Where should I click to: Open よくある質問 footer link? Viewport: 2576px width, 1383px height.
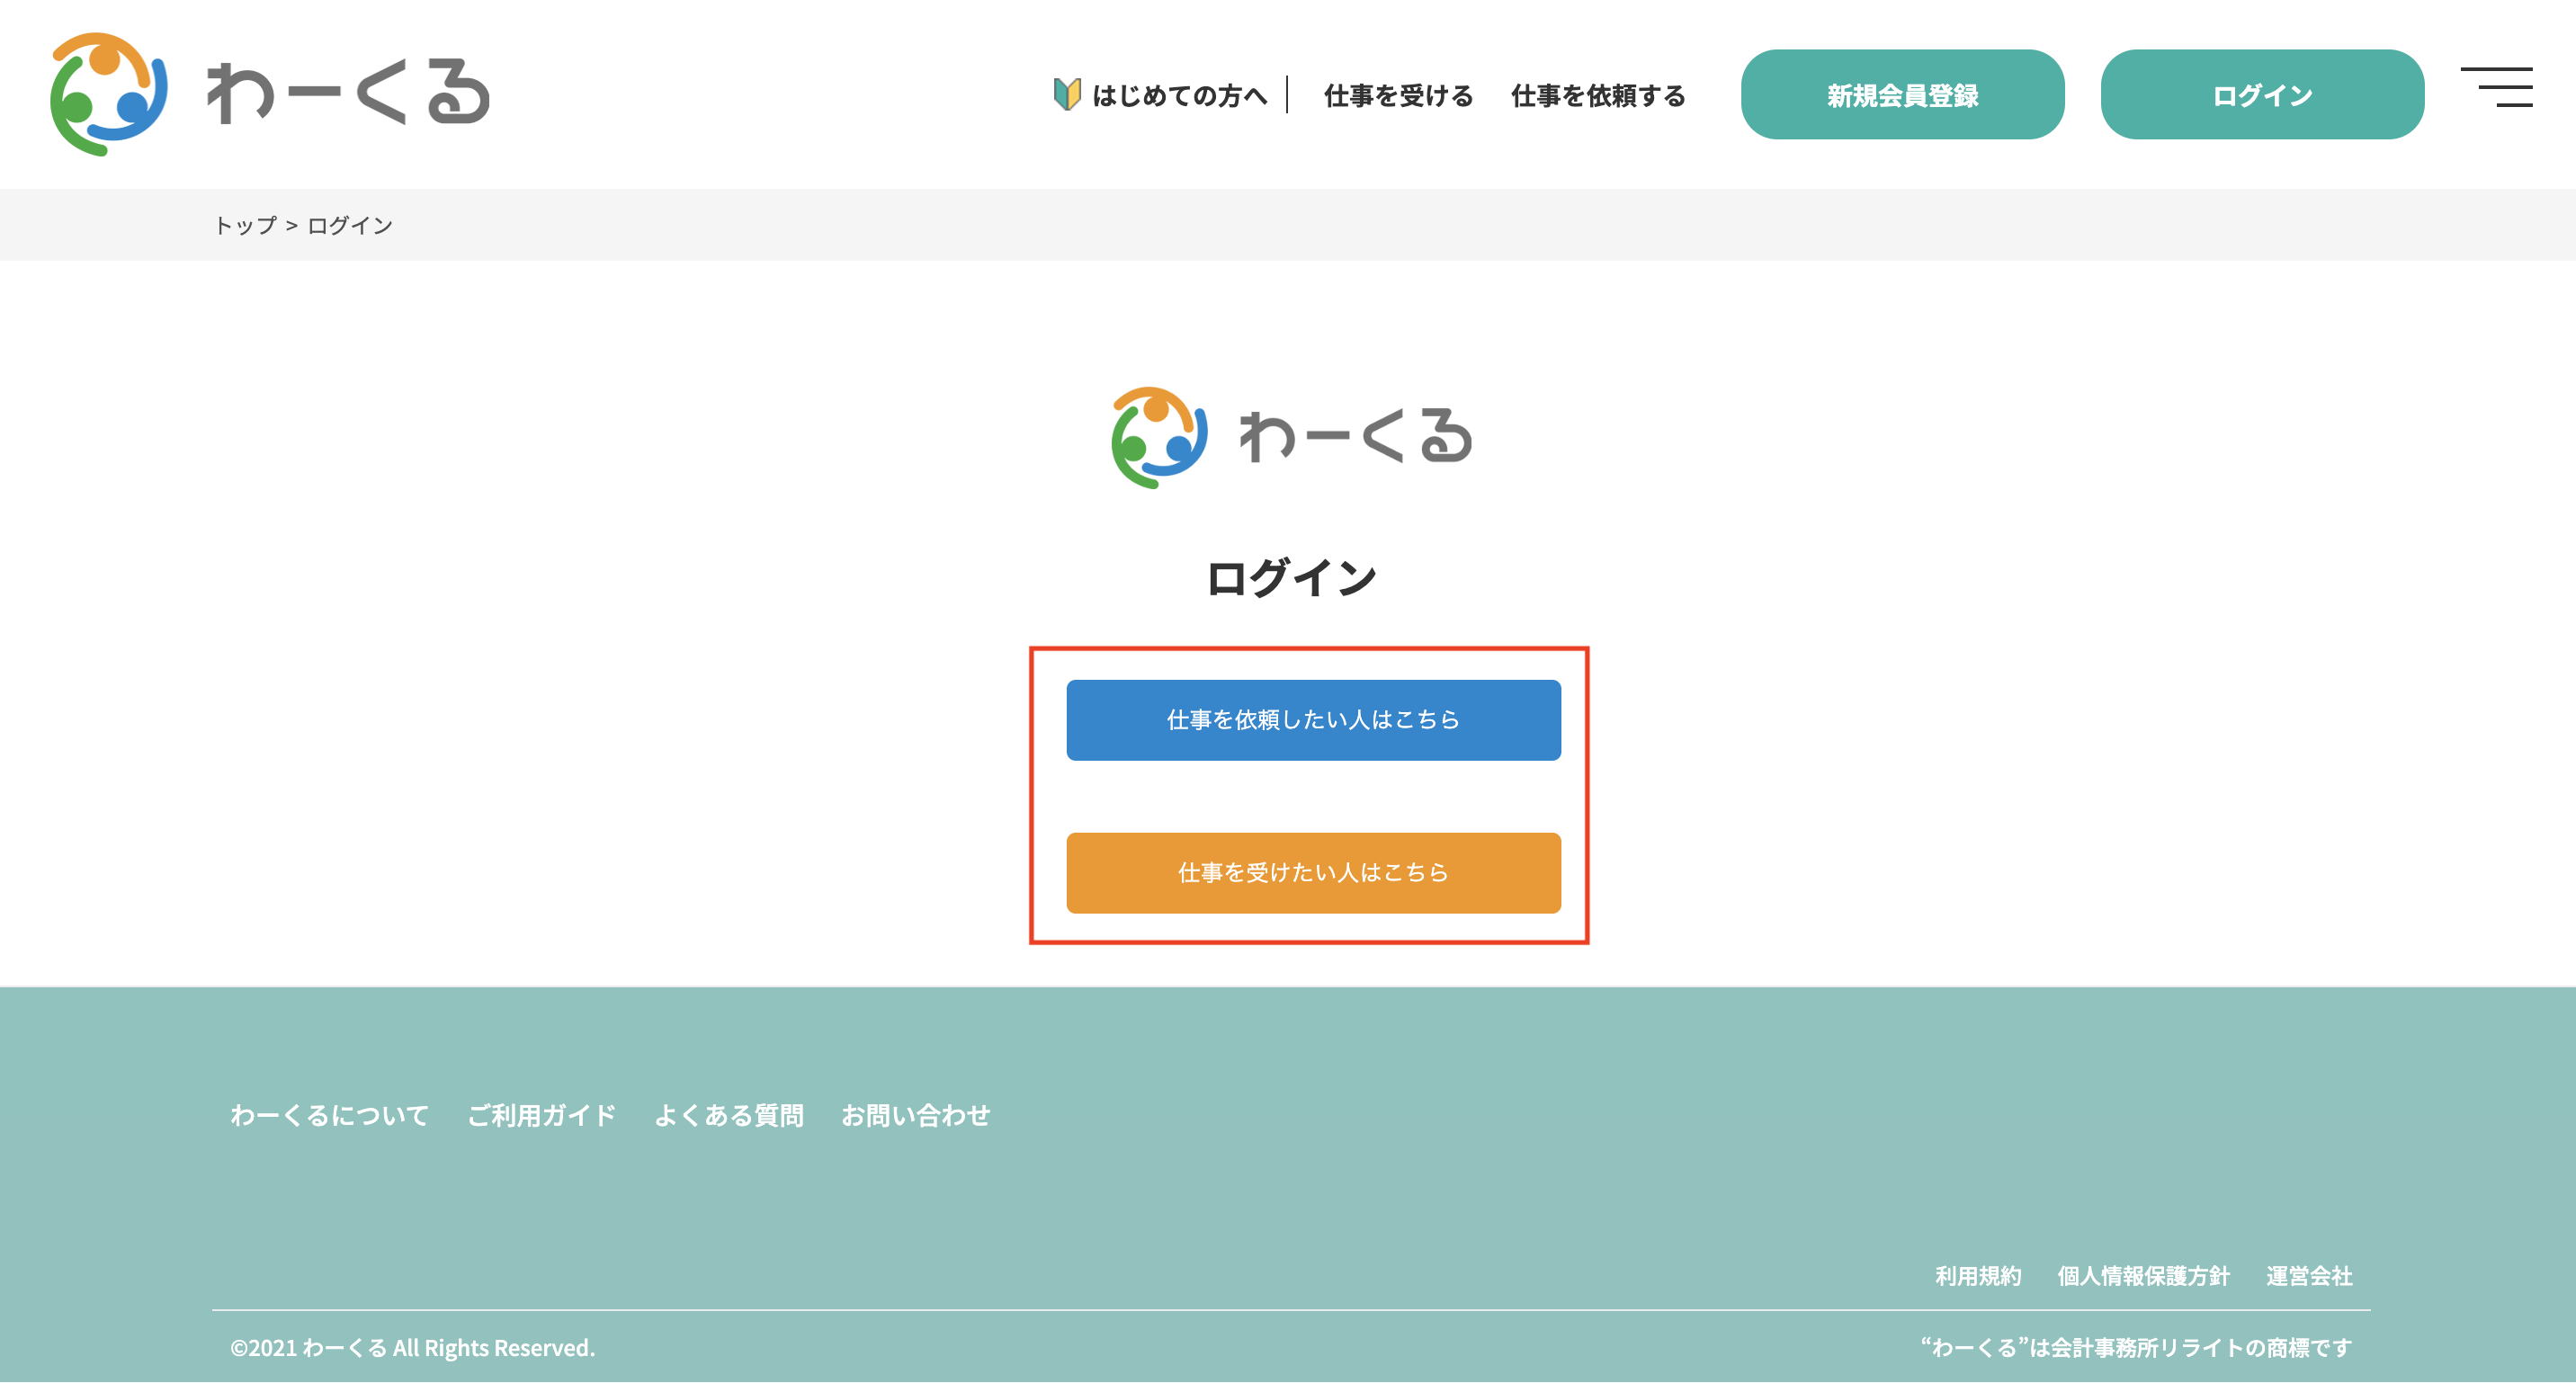coord(729,1115)
